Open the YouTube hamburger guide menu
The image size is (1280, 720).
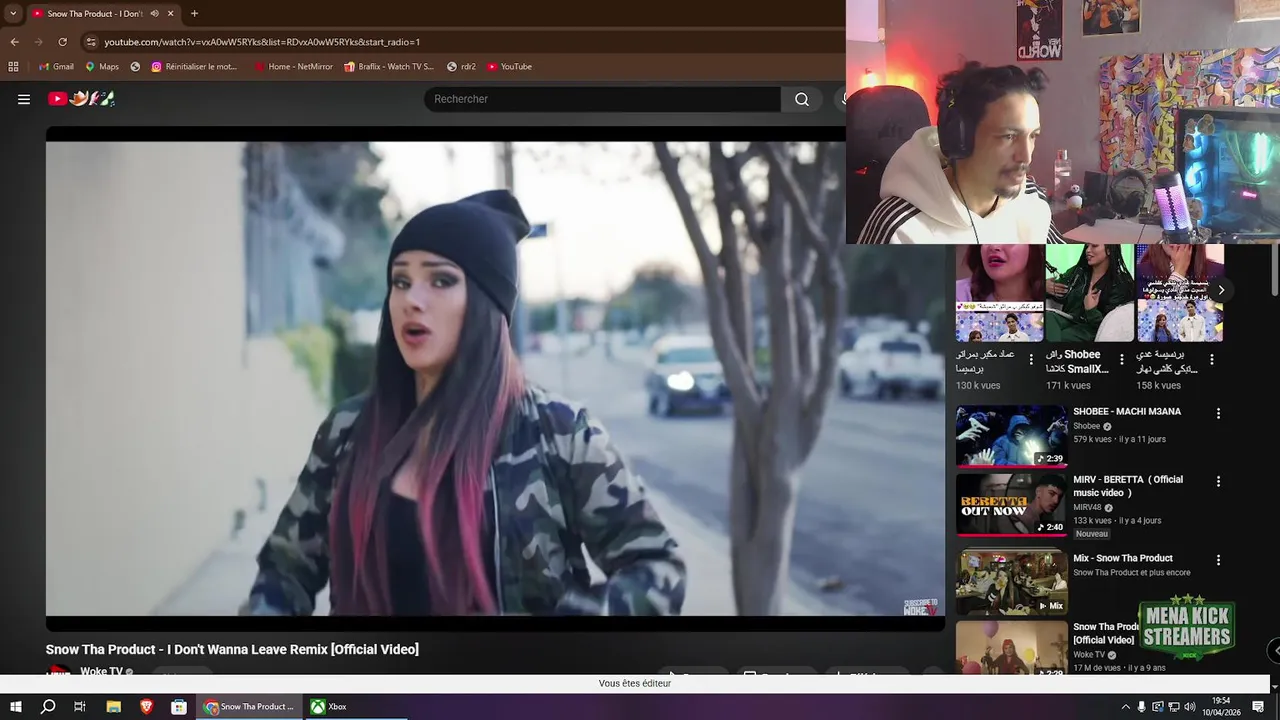(24, 99)
